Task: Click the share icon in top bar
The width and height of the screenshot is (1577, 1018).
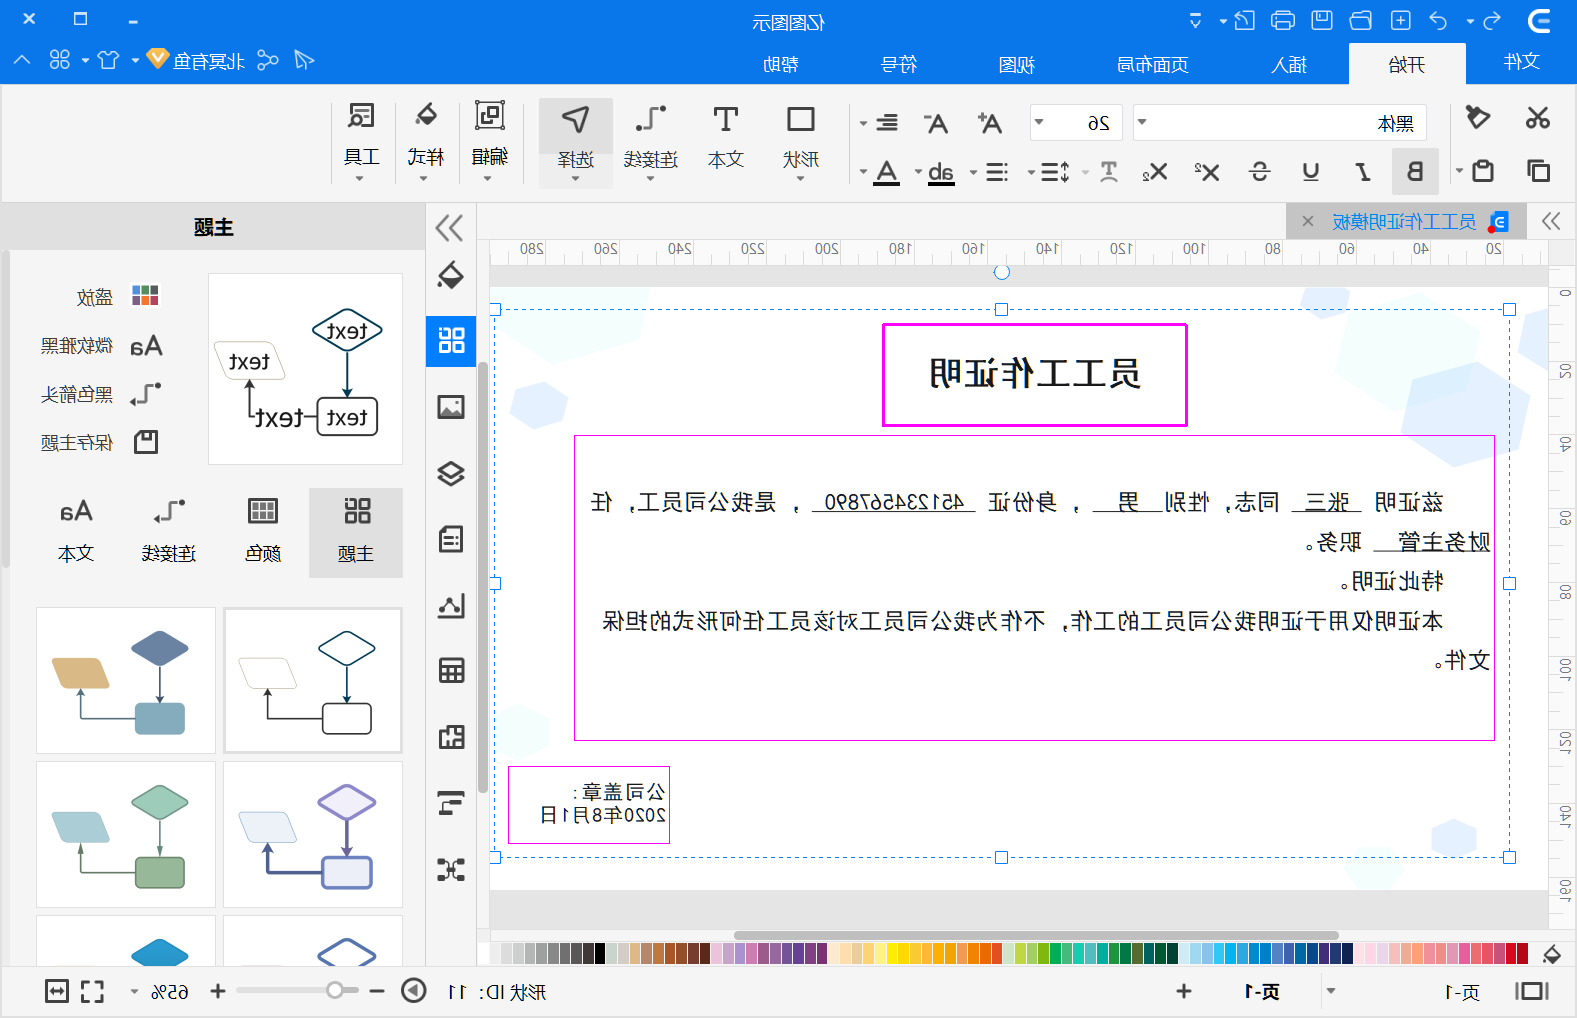Action: 267,60
